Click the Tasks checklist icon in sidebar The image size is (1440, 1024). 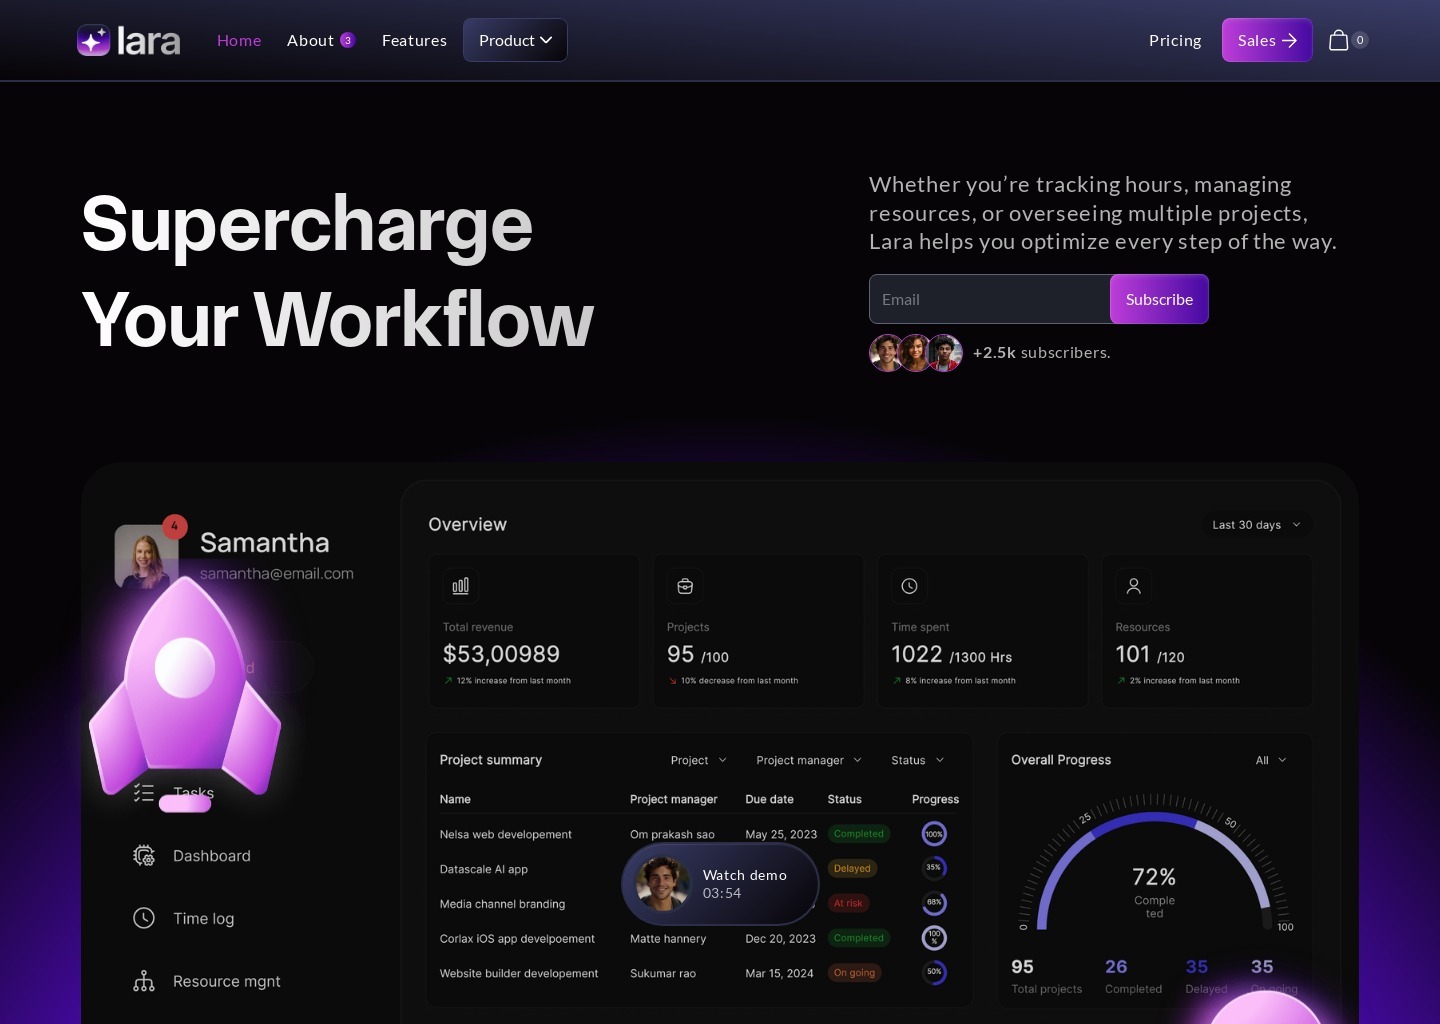144,793
